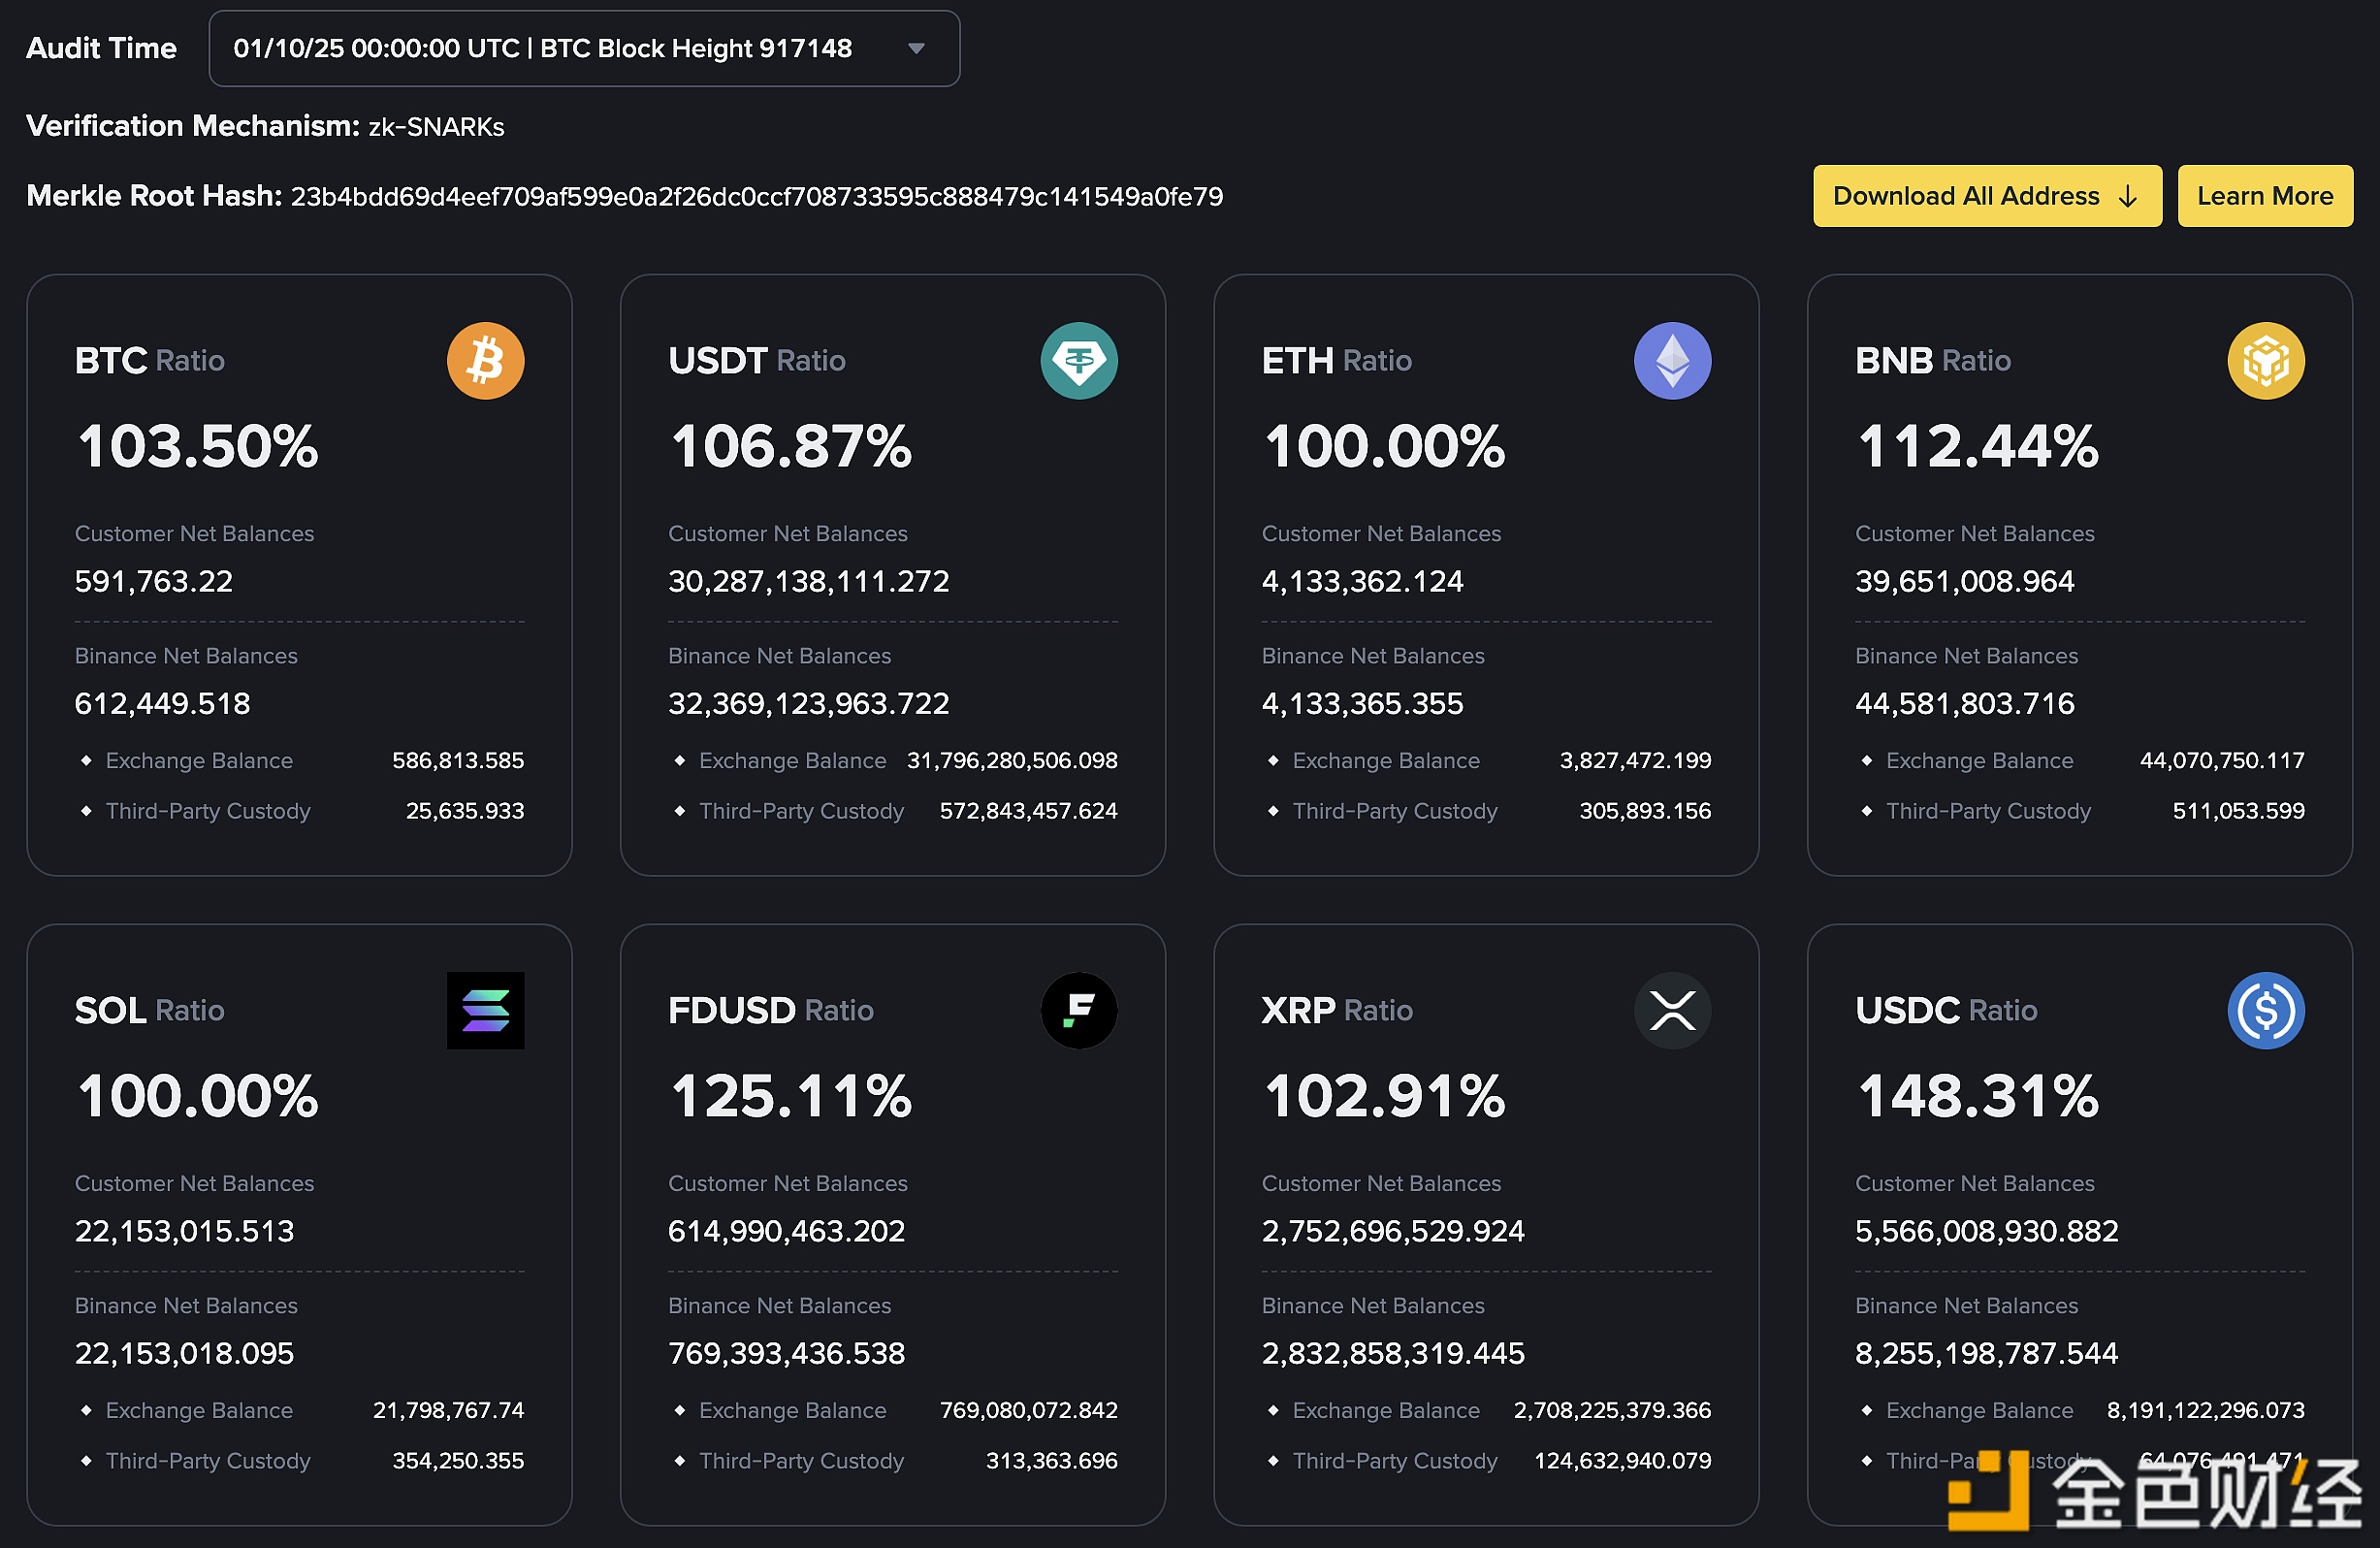Click the BNB coin icon
The width and height of the screenshot is (2380, 1548).
(2265, 361)
